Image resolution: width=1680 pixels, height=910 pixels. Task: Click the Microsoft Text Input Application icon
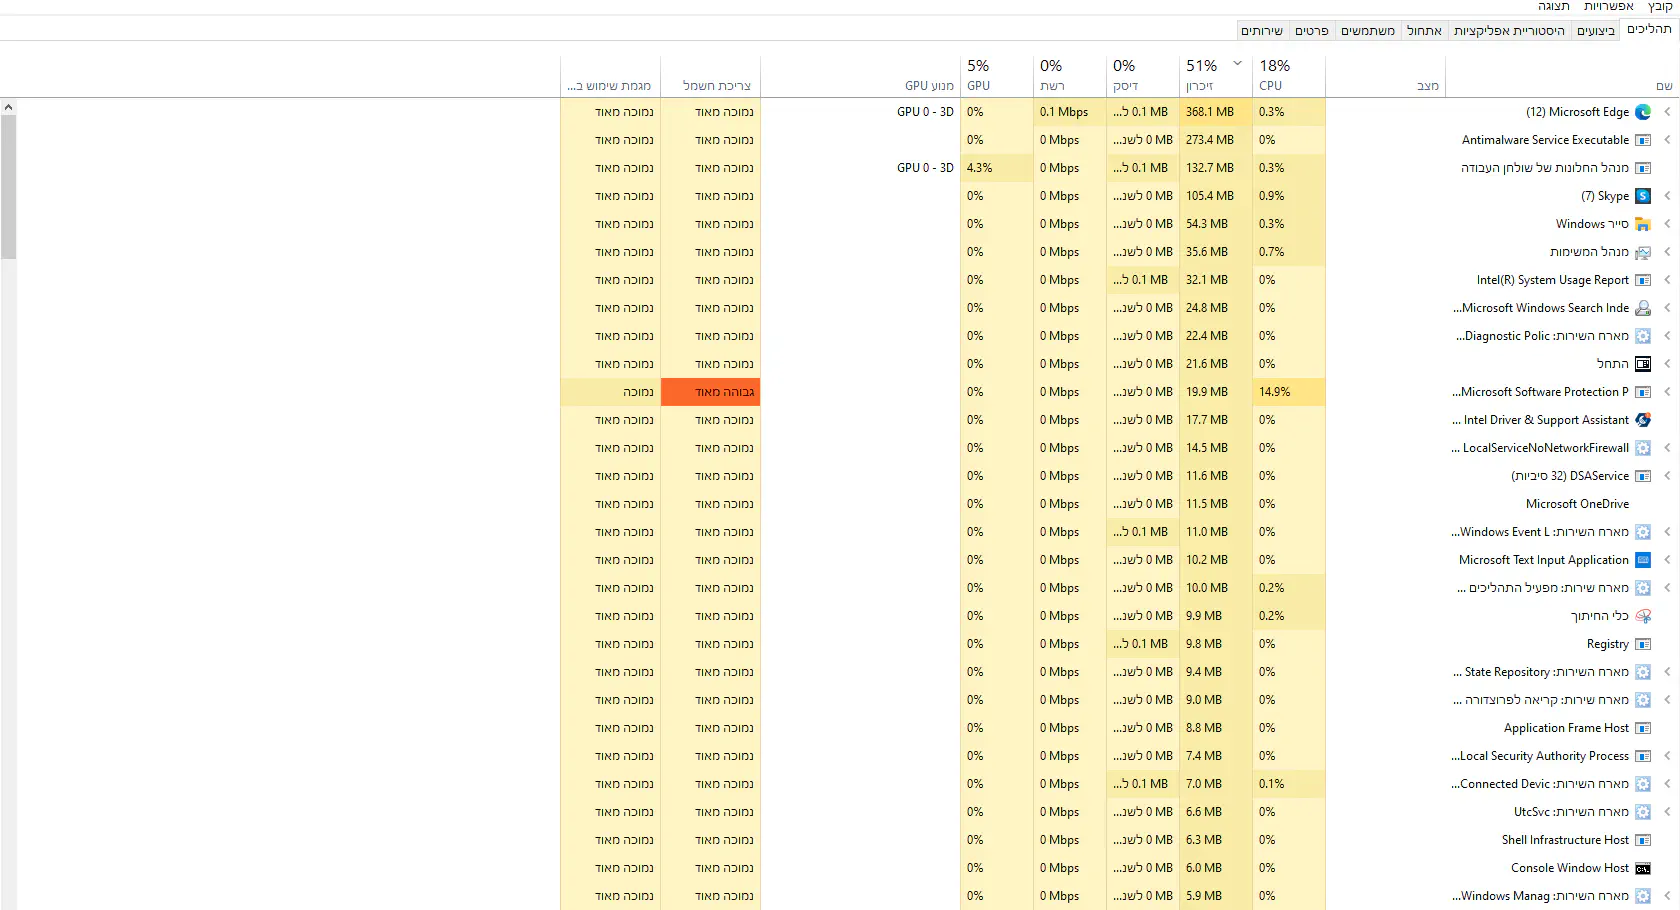click(x=1642, y=560)
